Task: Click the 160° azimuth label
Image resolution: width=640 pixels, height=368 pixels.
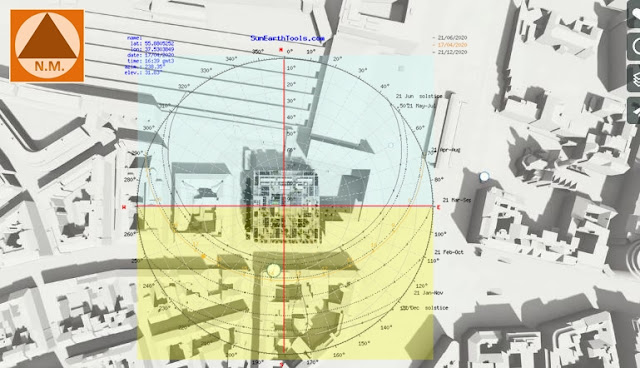Action: pos(339,355)
